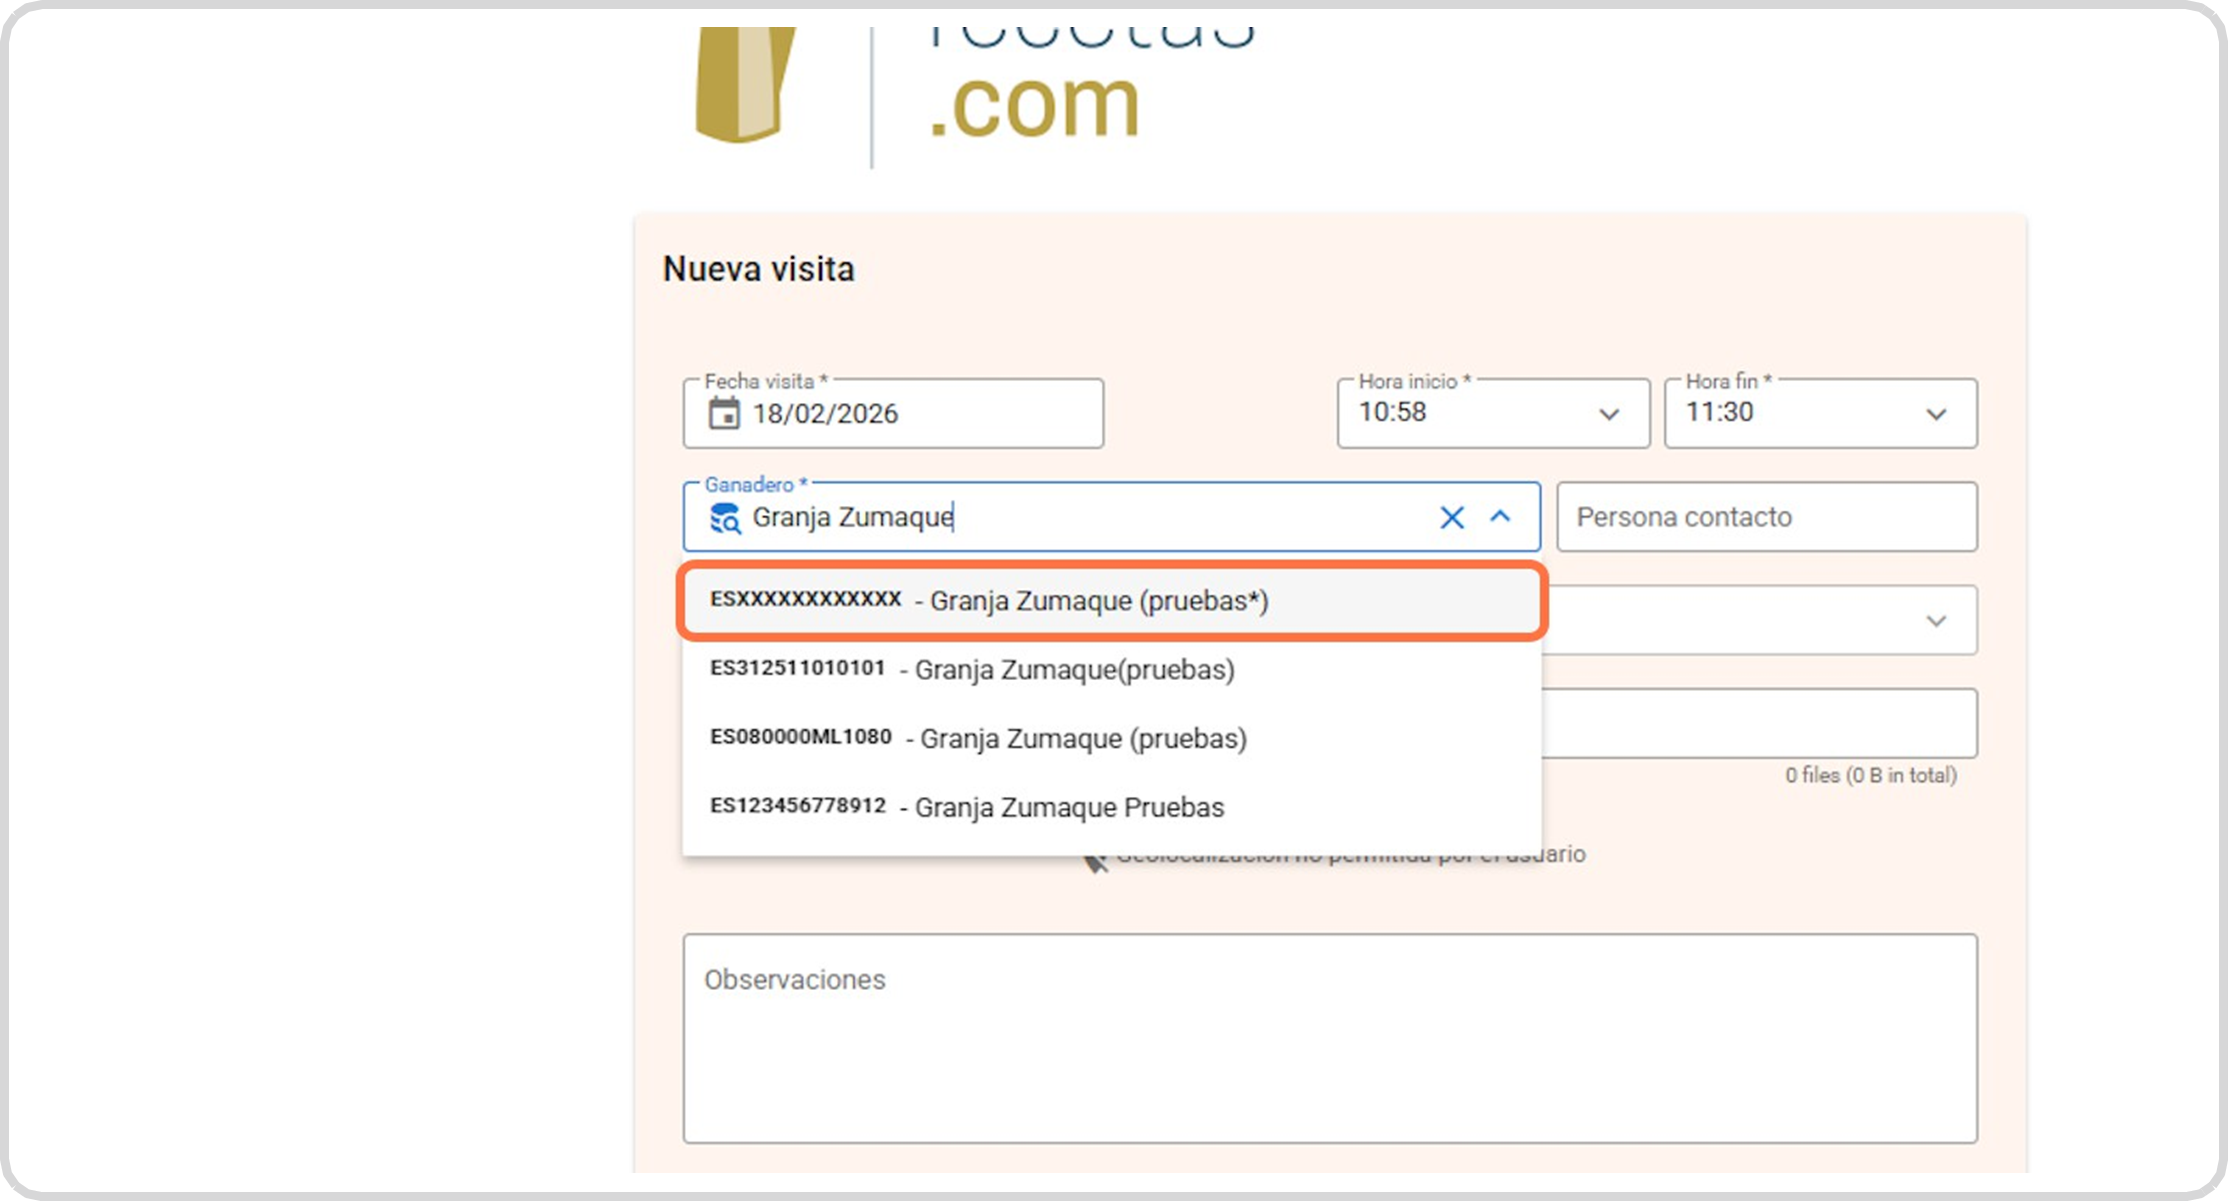The image size is (2228, 1201).
Task: Click the .com logo text
Action: pyautogui.click(x=1034, y=105)
